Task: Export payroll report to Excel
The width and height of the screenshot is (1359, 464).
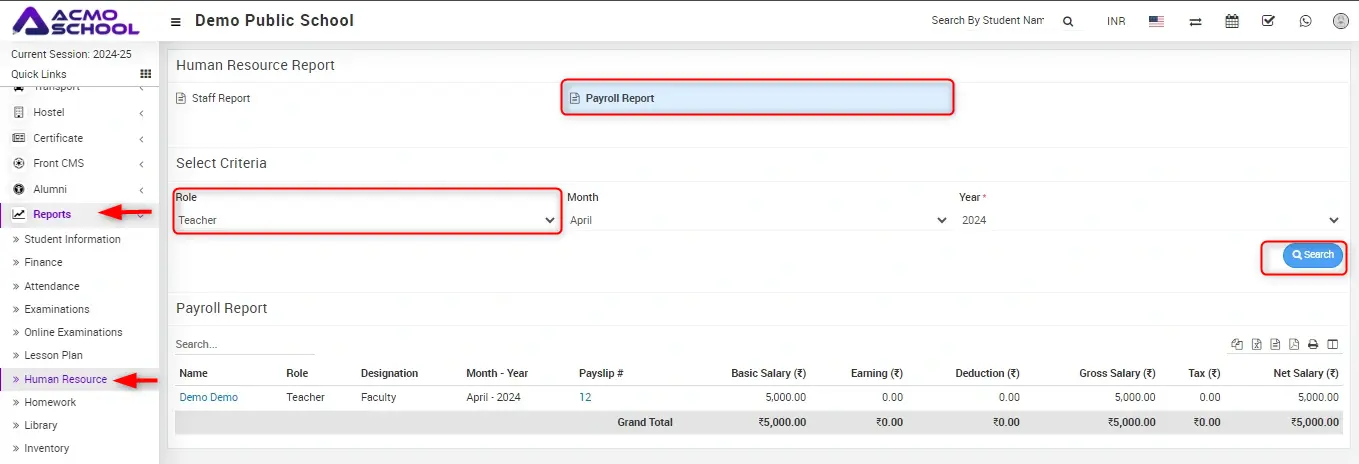Action: [1257, 345]
